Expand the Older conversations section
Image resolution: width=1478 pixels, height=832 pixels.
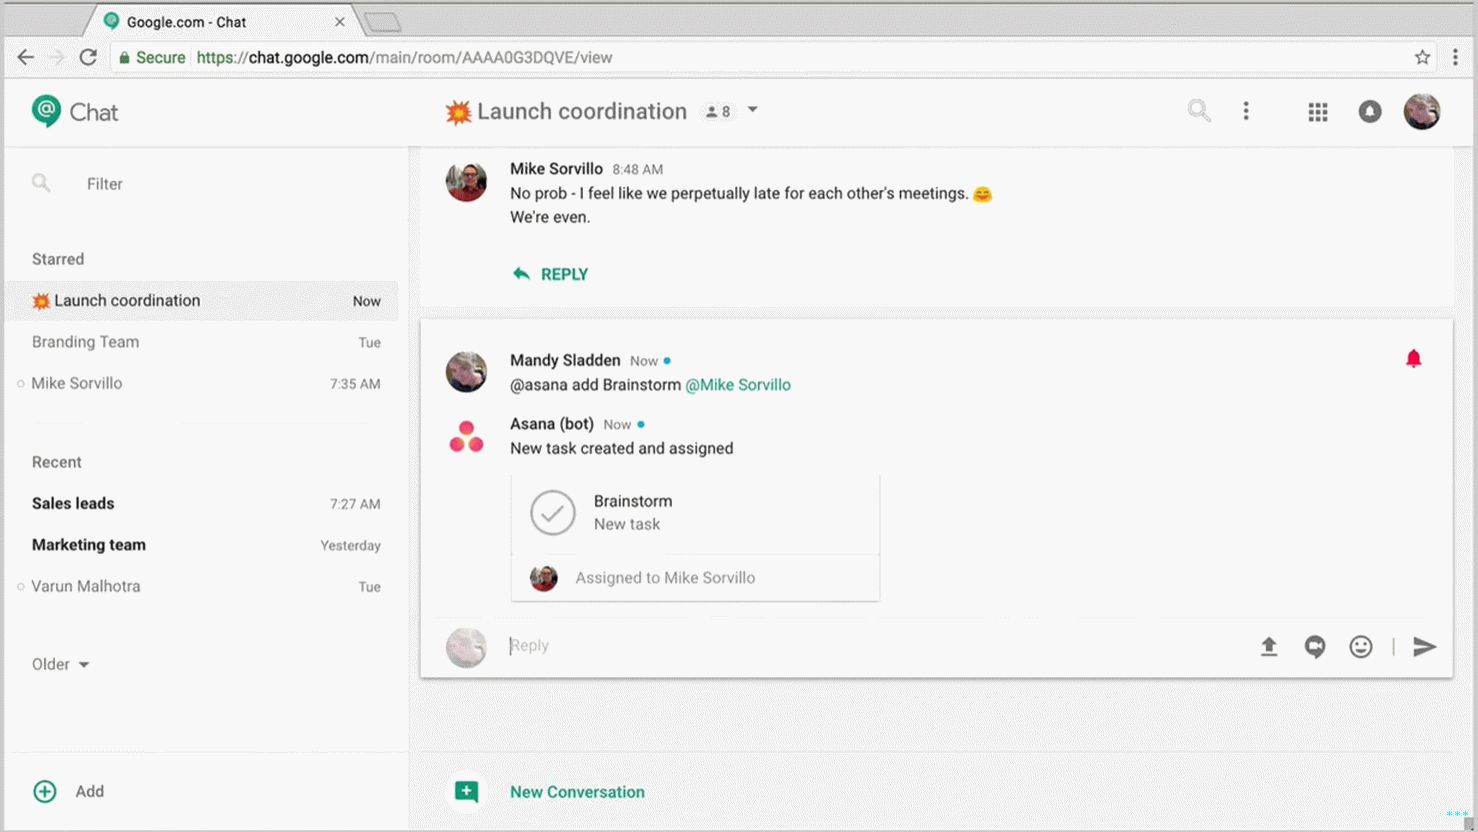click(60, 664)
